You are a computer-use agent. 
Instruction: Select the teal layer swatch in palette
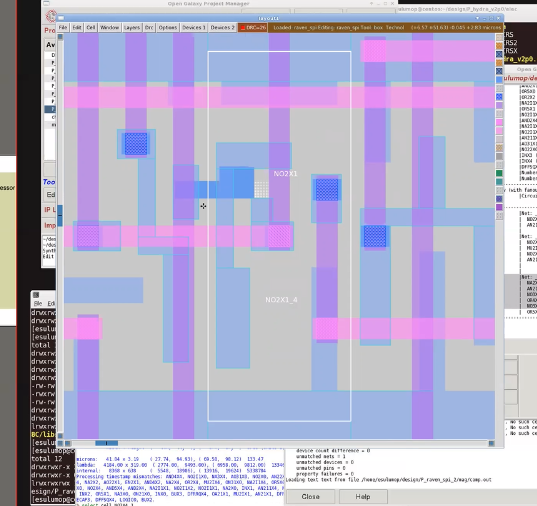[499, 182]
